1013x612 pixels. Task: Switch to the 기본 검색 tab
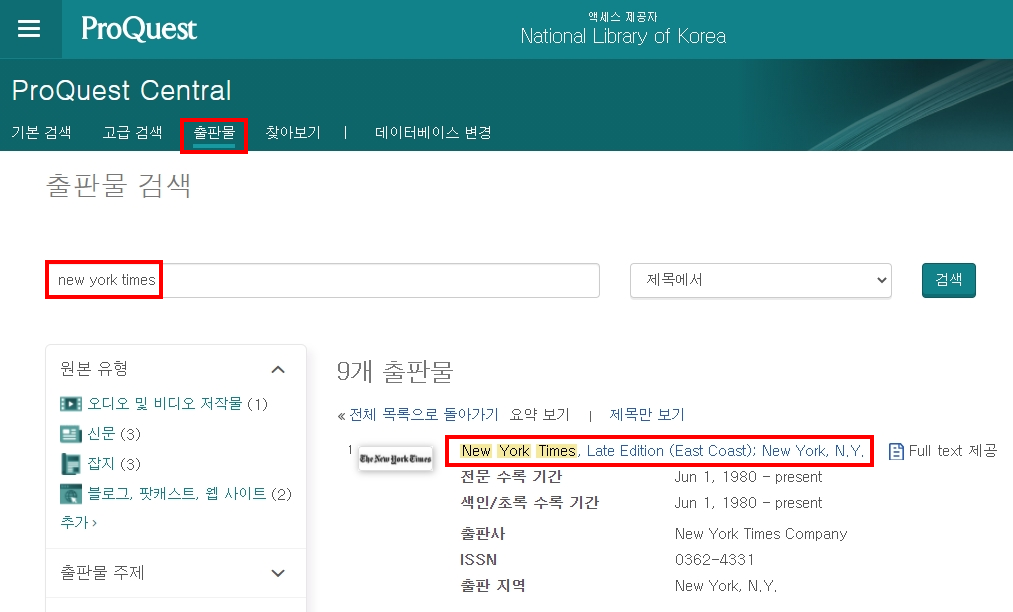41,132
